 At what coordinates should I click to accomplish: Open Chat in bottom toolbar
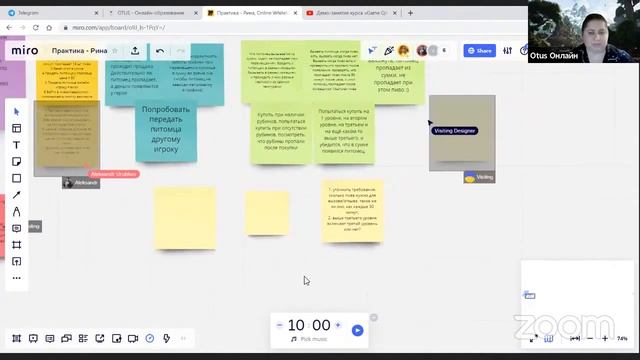click(67, 338)
